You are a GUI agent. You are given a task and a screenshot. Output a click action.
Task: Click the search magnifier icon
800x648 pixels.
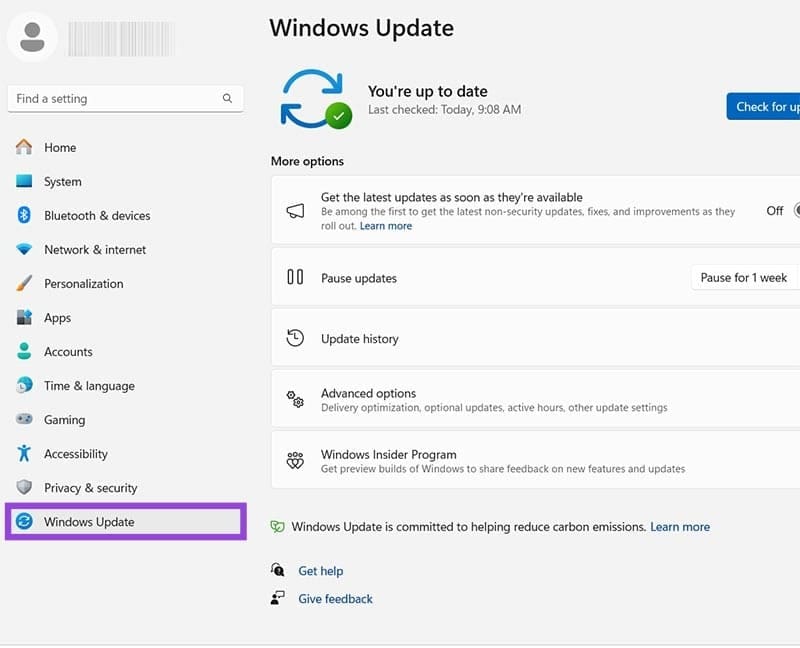[x=227, y=98]
